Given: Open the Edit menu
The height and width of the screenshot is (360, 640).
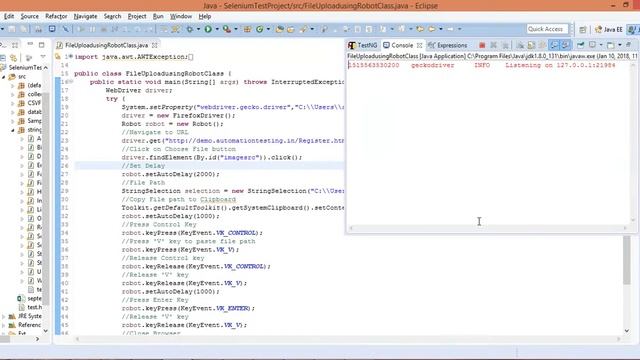Looking at the screenshot, I should tap(9, 16).
